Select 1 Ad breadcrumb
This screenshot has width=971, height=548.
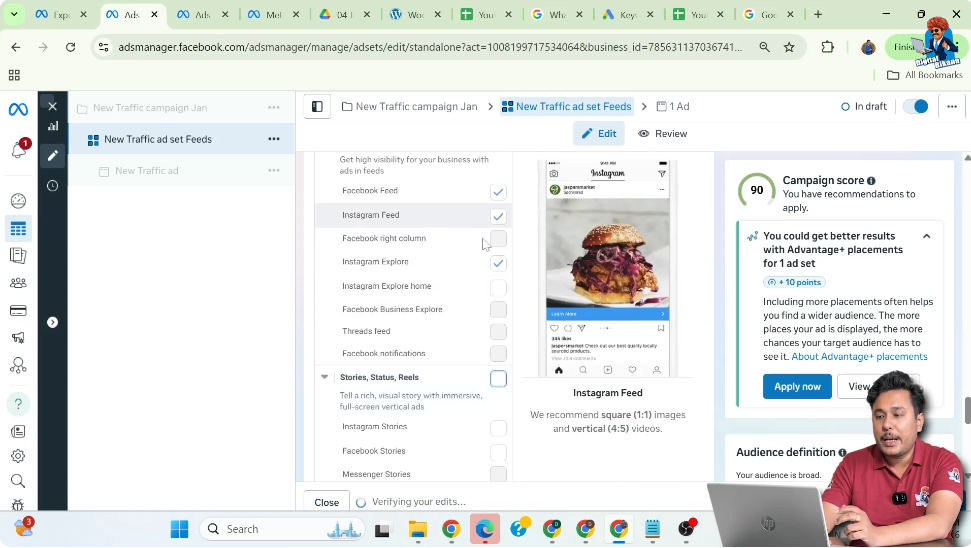(673, 107)
